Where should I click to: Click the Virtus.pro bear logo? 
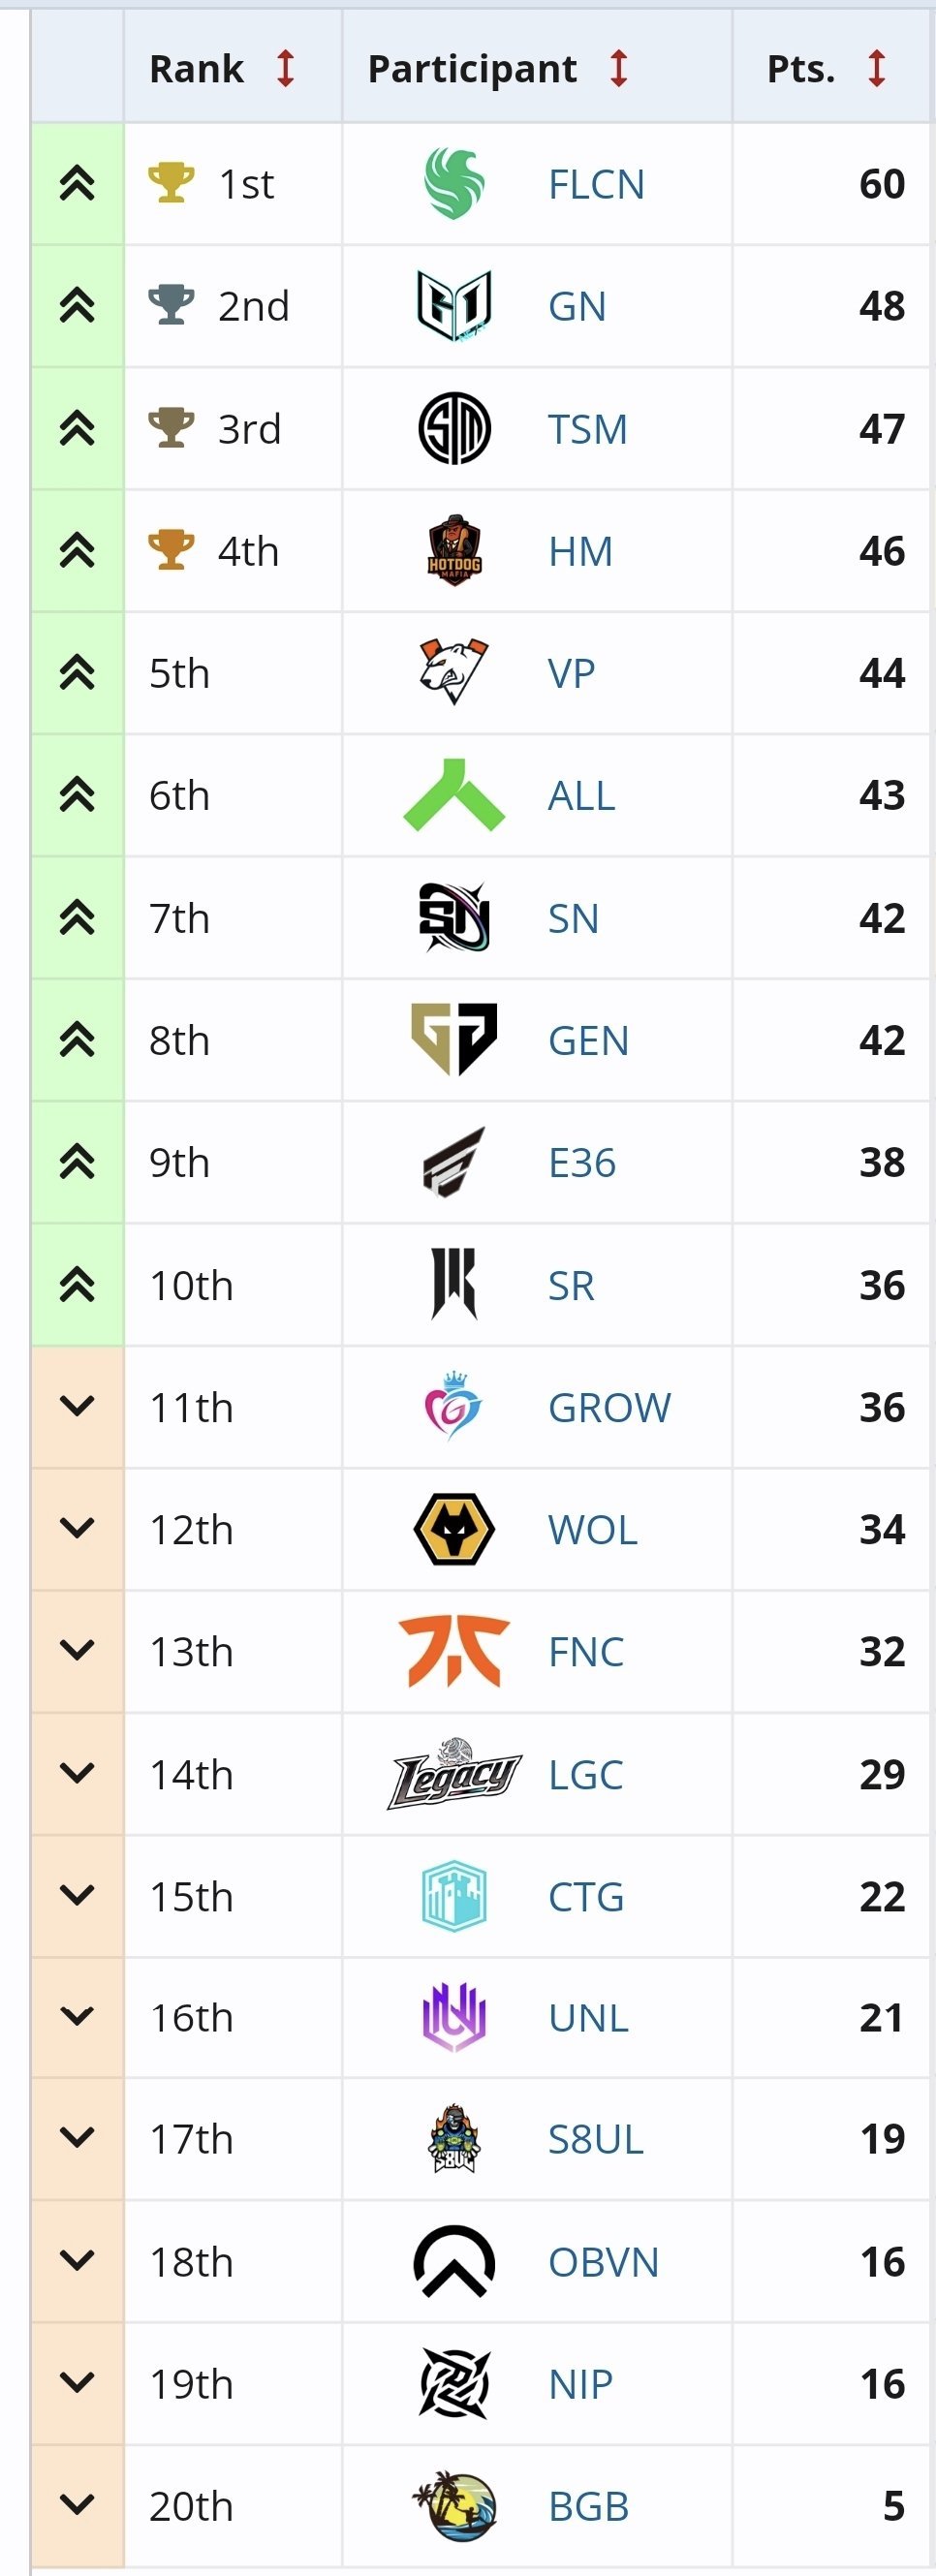[x=454, y=672]
